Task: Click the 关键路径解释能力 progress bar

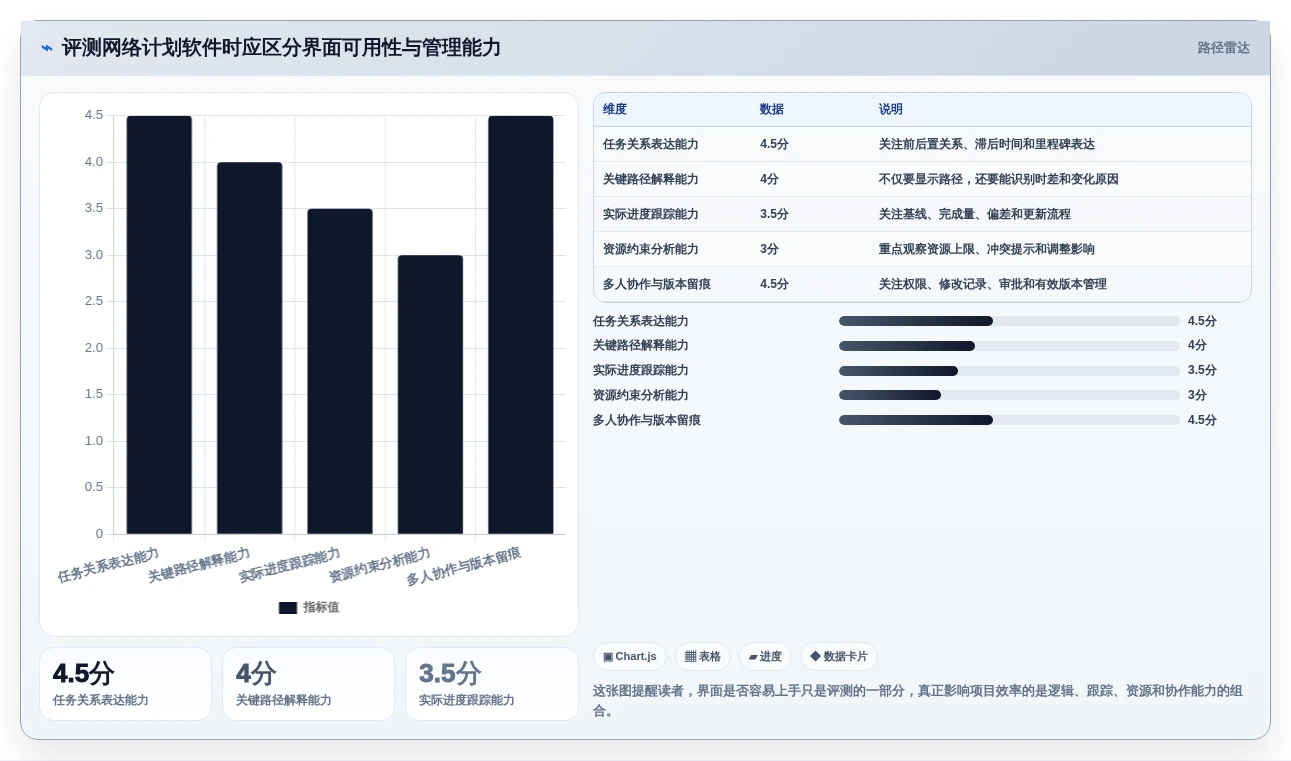Action: tap(1009, 346)
